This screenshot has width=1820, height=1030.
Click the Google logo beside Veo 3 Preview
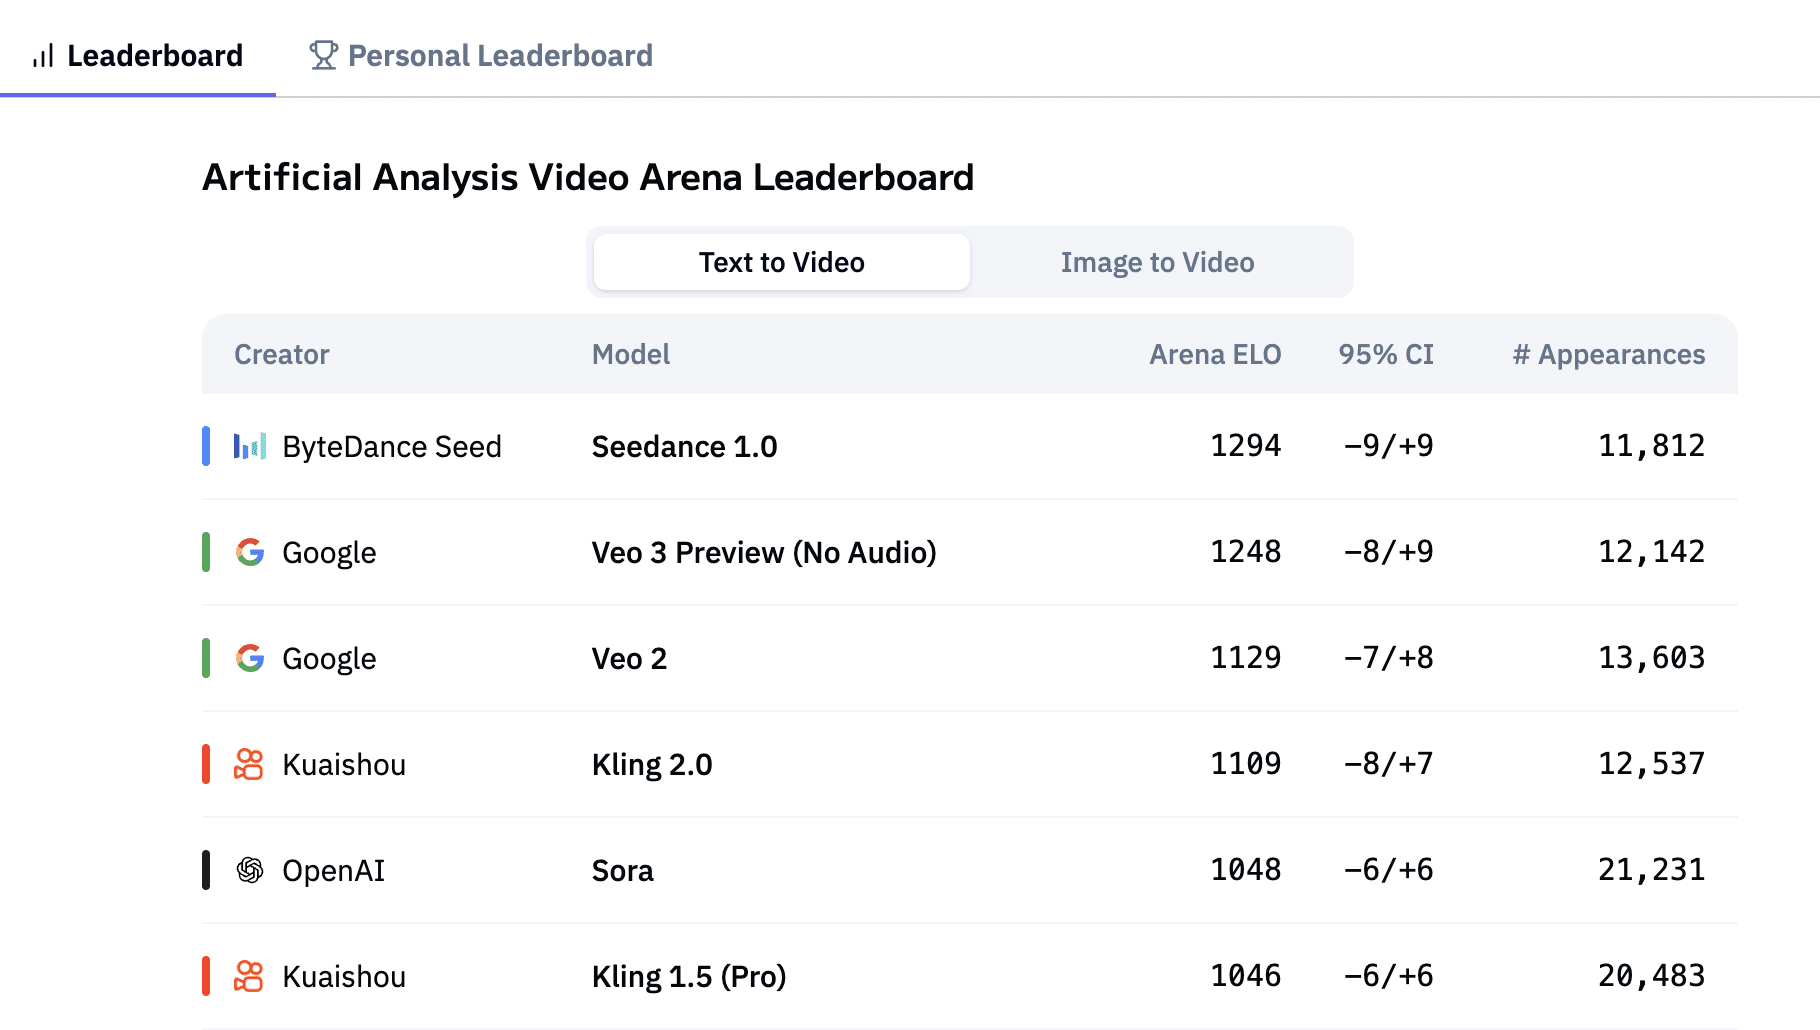pyautogui.click(x=250, y=552)
